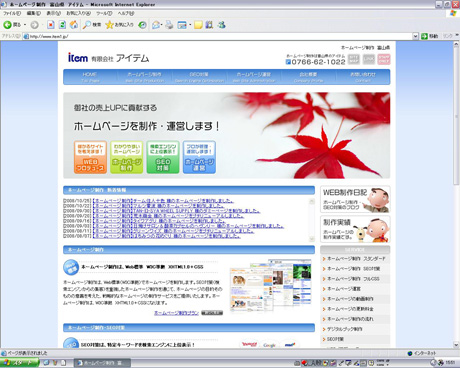This screenshot has height=368, width=460.
Task: Open the Windows Start button (スタート)
Action: pyautogui.click(x=19, y=363)
